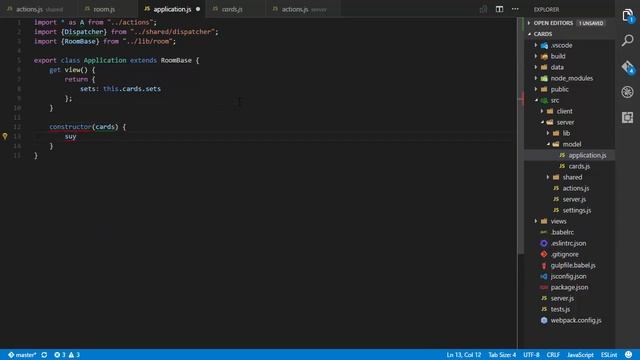
Task: Open settings.js in the explorer
Action: [576, 211]
